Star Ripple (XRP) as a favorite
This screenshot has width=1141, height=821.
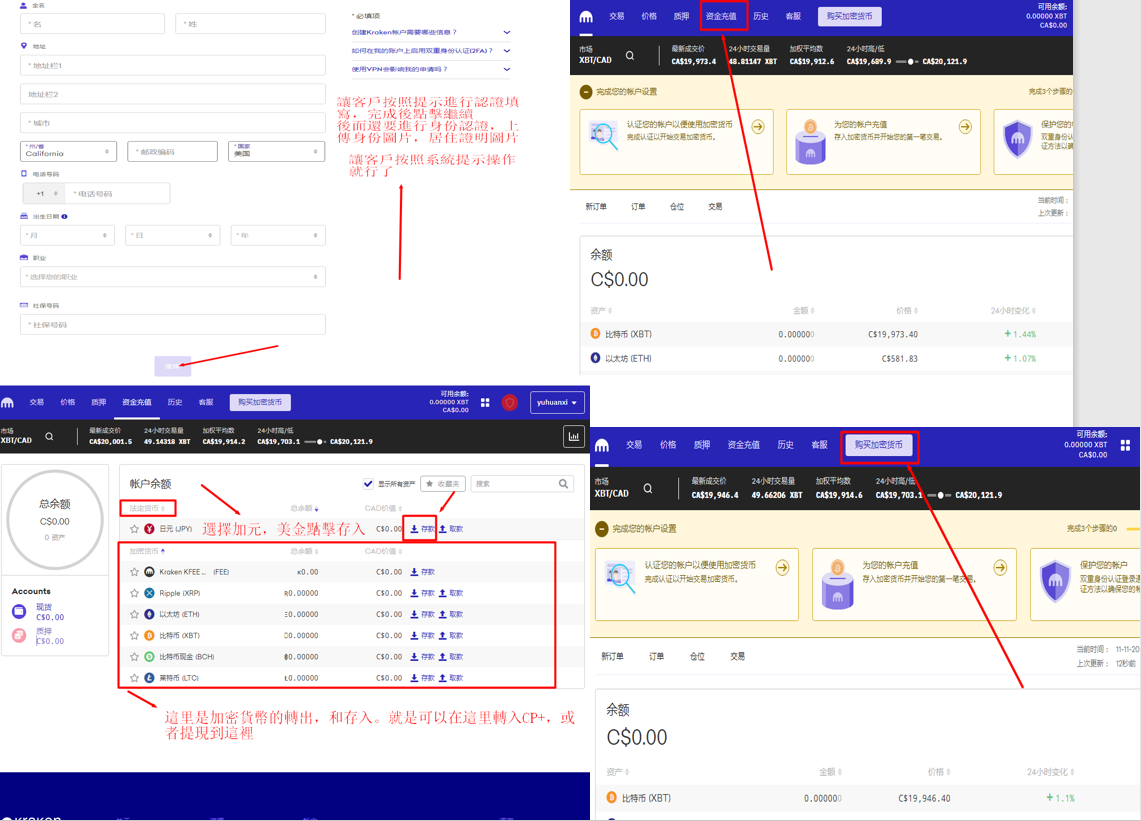(134, 593)
